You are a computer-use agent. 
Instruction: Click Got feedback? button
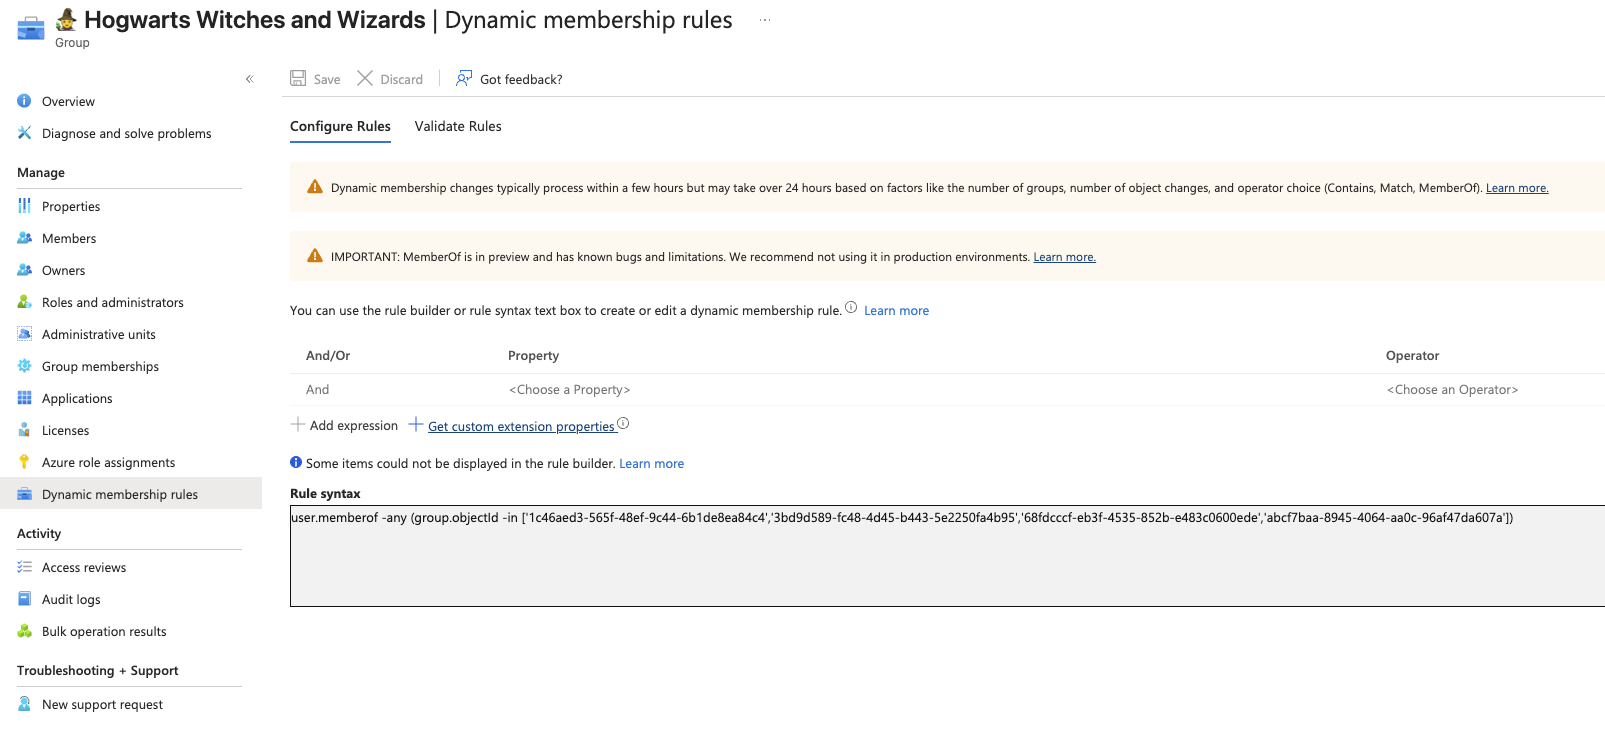coord(509,79)
